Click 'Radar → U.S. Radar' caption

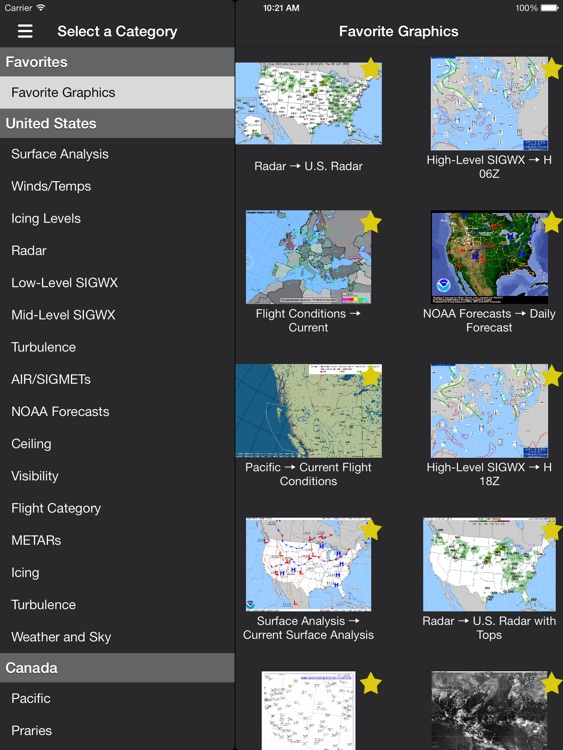coord(309,166)
